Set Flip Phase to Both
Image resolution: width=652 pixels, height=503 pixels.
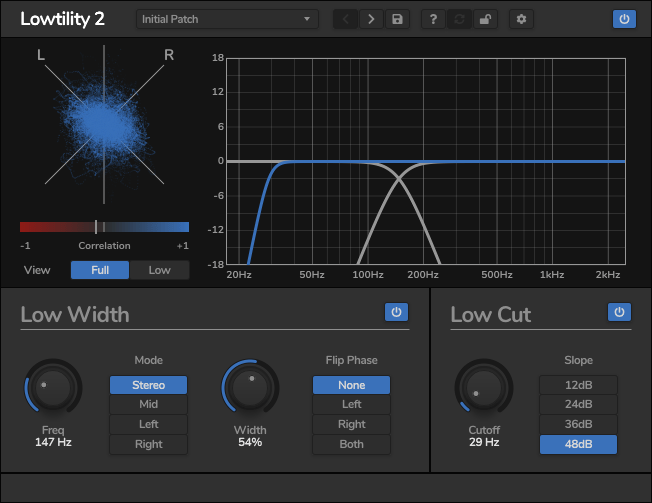pos(351,444)
